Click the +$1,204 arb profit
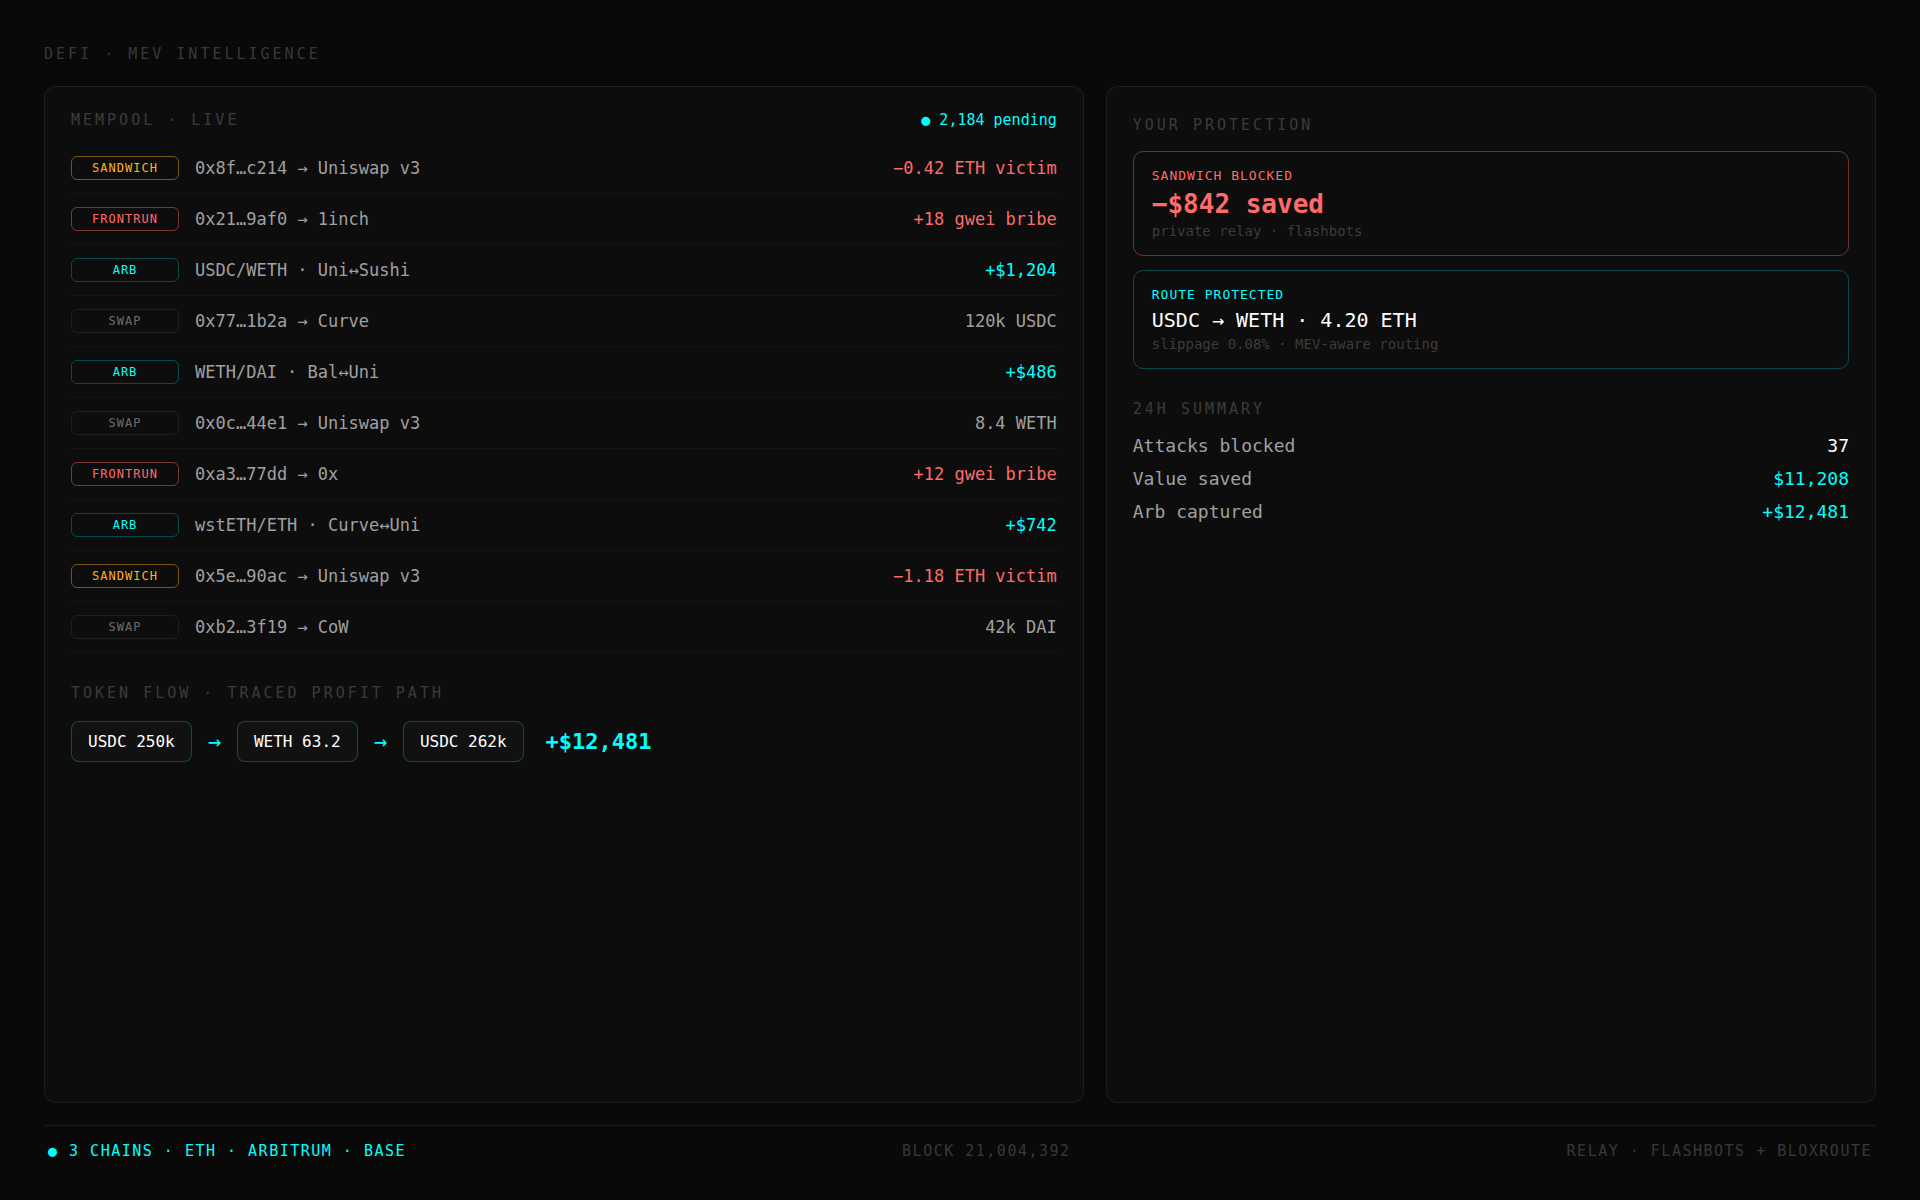The image size is (1920, 1200). (1021, 270)
